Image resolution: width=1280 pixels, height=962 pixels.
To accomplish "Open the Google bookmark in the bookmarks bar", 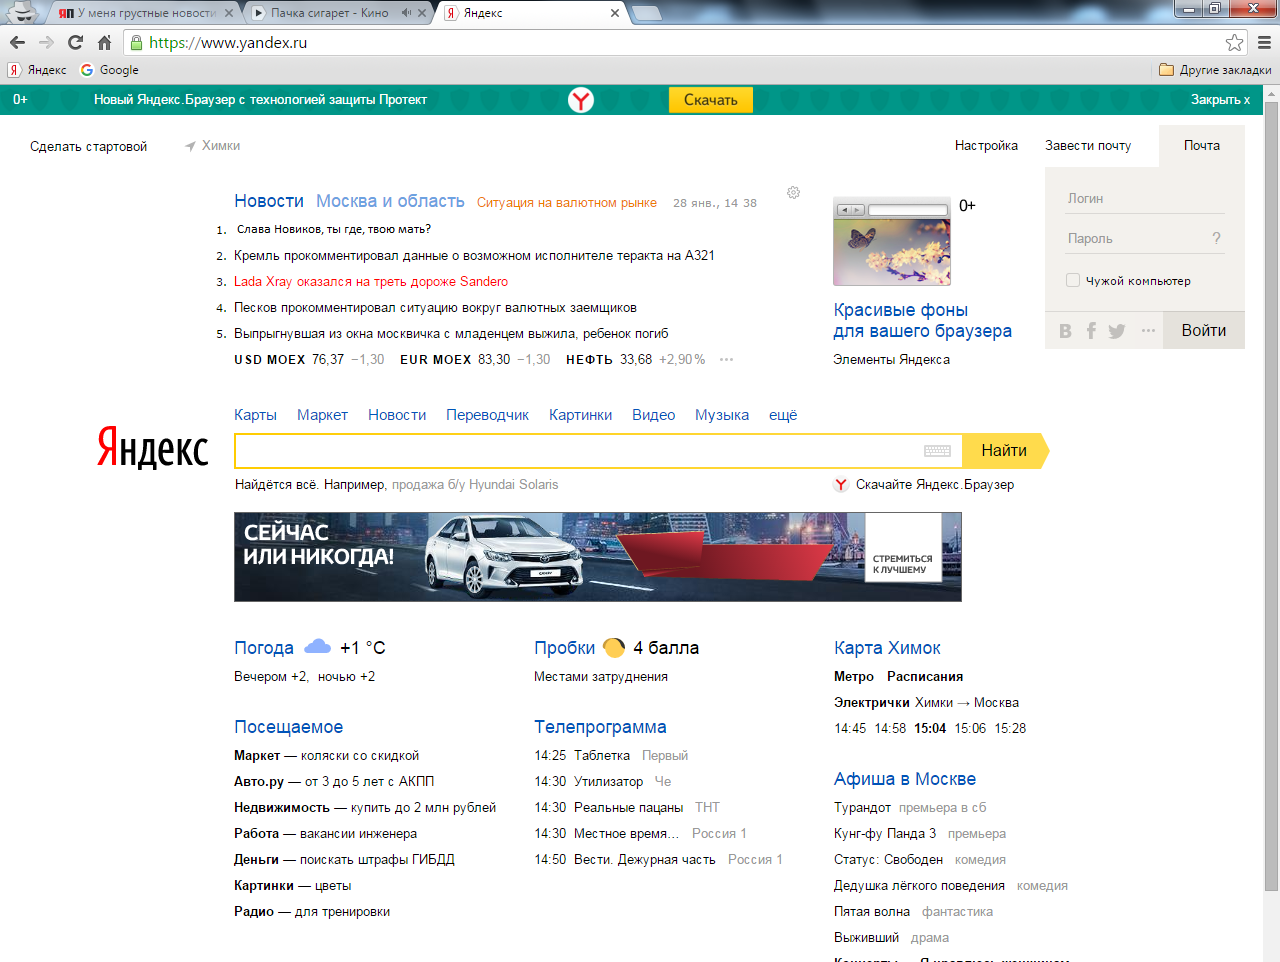I will tap(109, 70).
